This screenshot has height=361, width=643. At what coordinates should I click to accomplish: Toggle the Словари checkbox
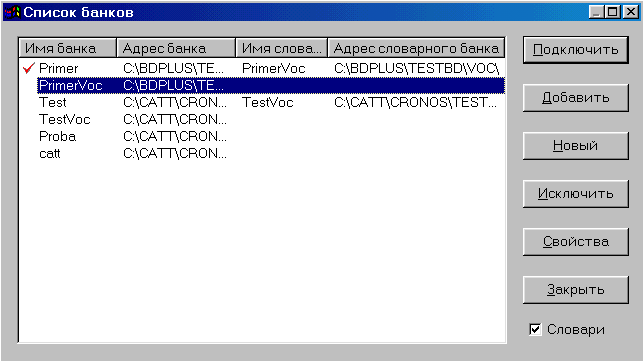535,329
